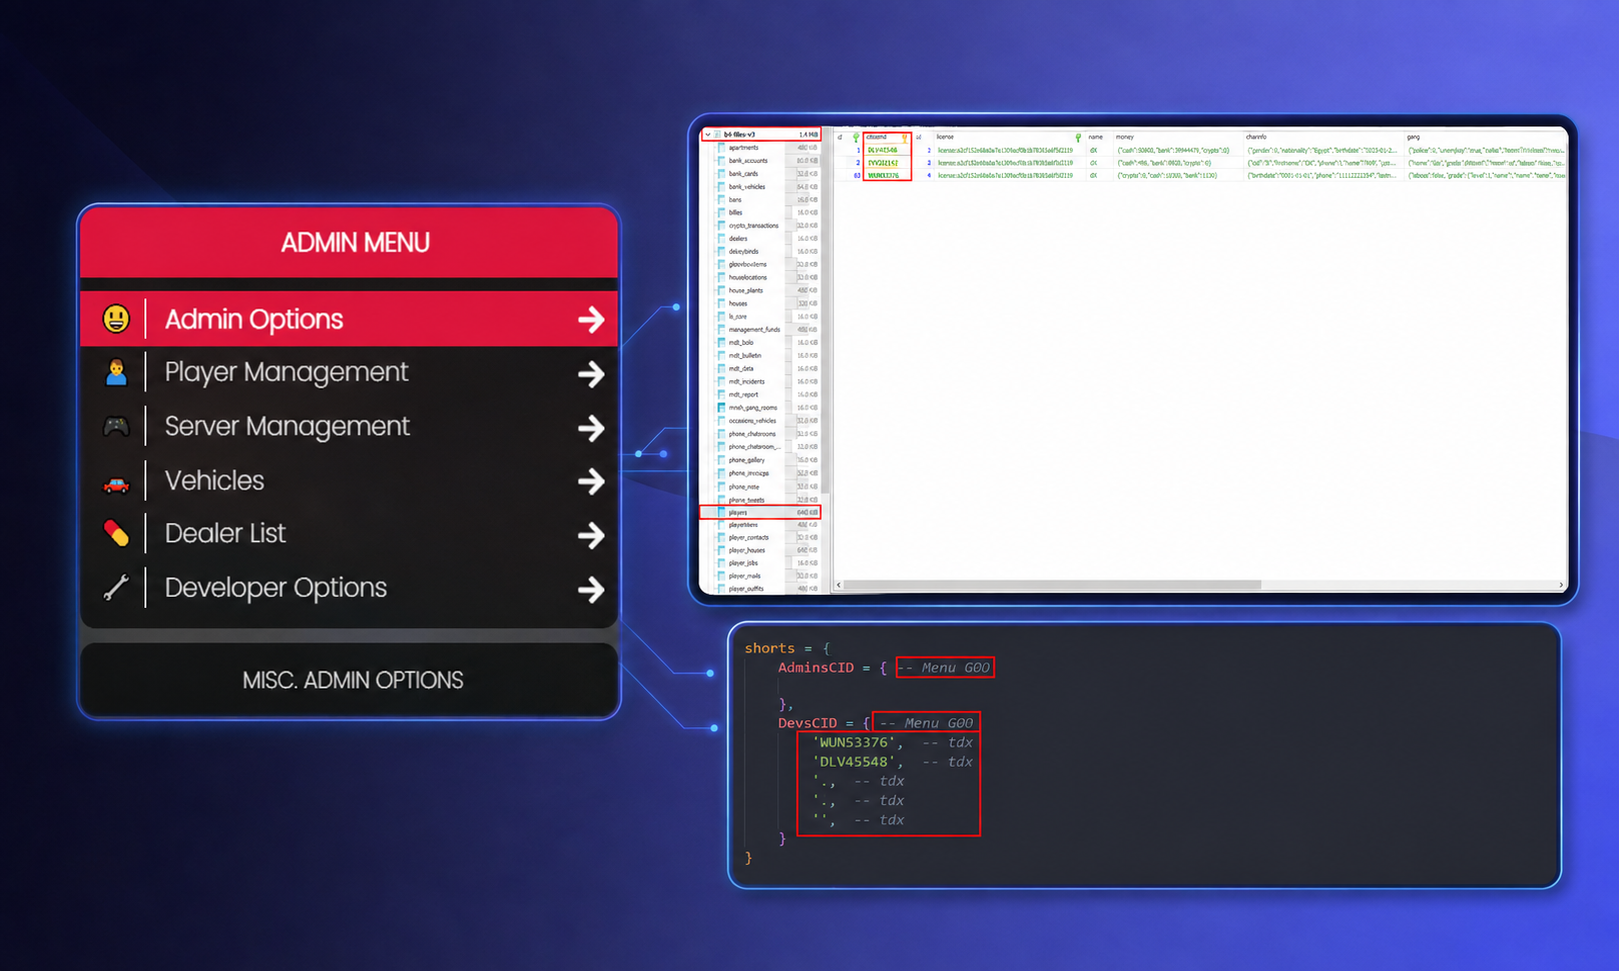Click the red car icon beside Vehicles
Viewport: 1619px width, 971px height.
(116, 485)
